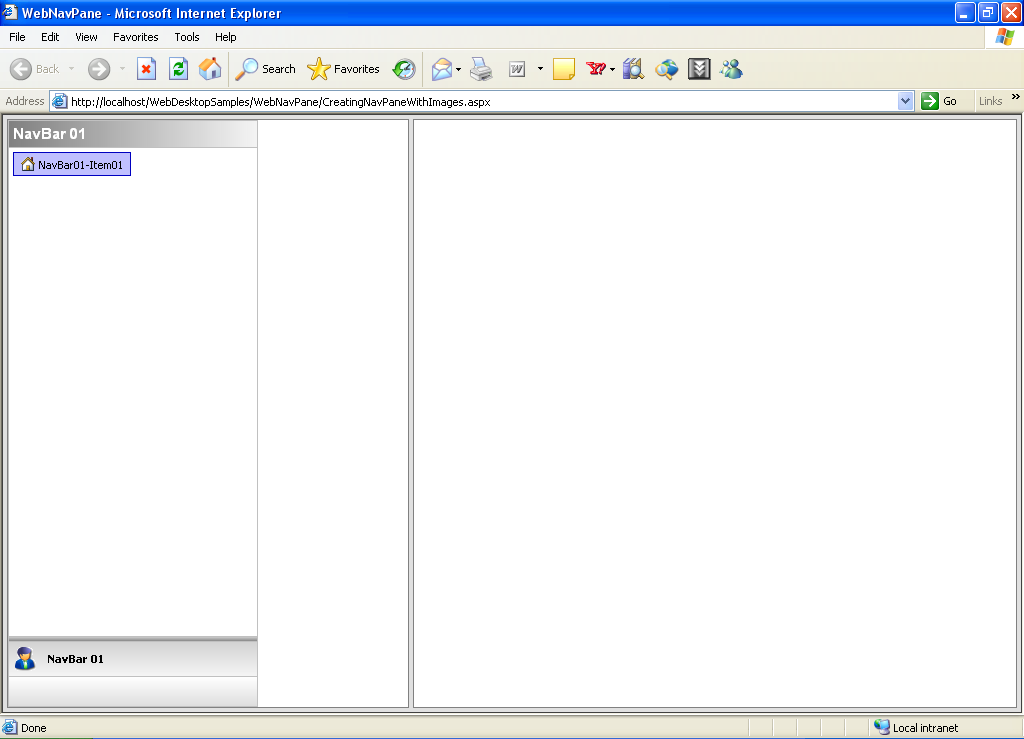Screen dimensions: 1024x739
Task: Click the Search toolbar button
Action: pos(266,69)
